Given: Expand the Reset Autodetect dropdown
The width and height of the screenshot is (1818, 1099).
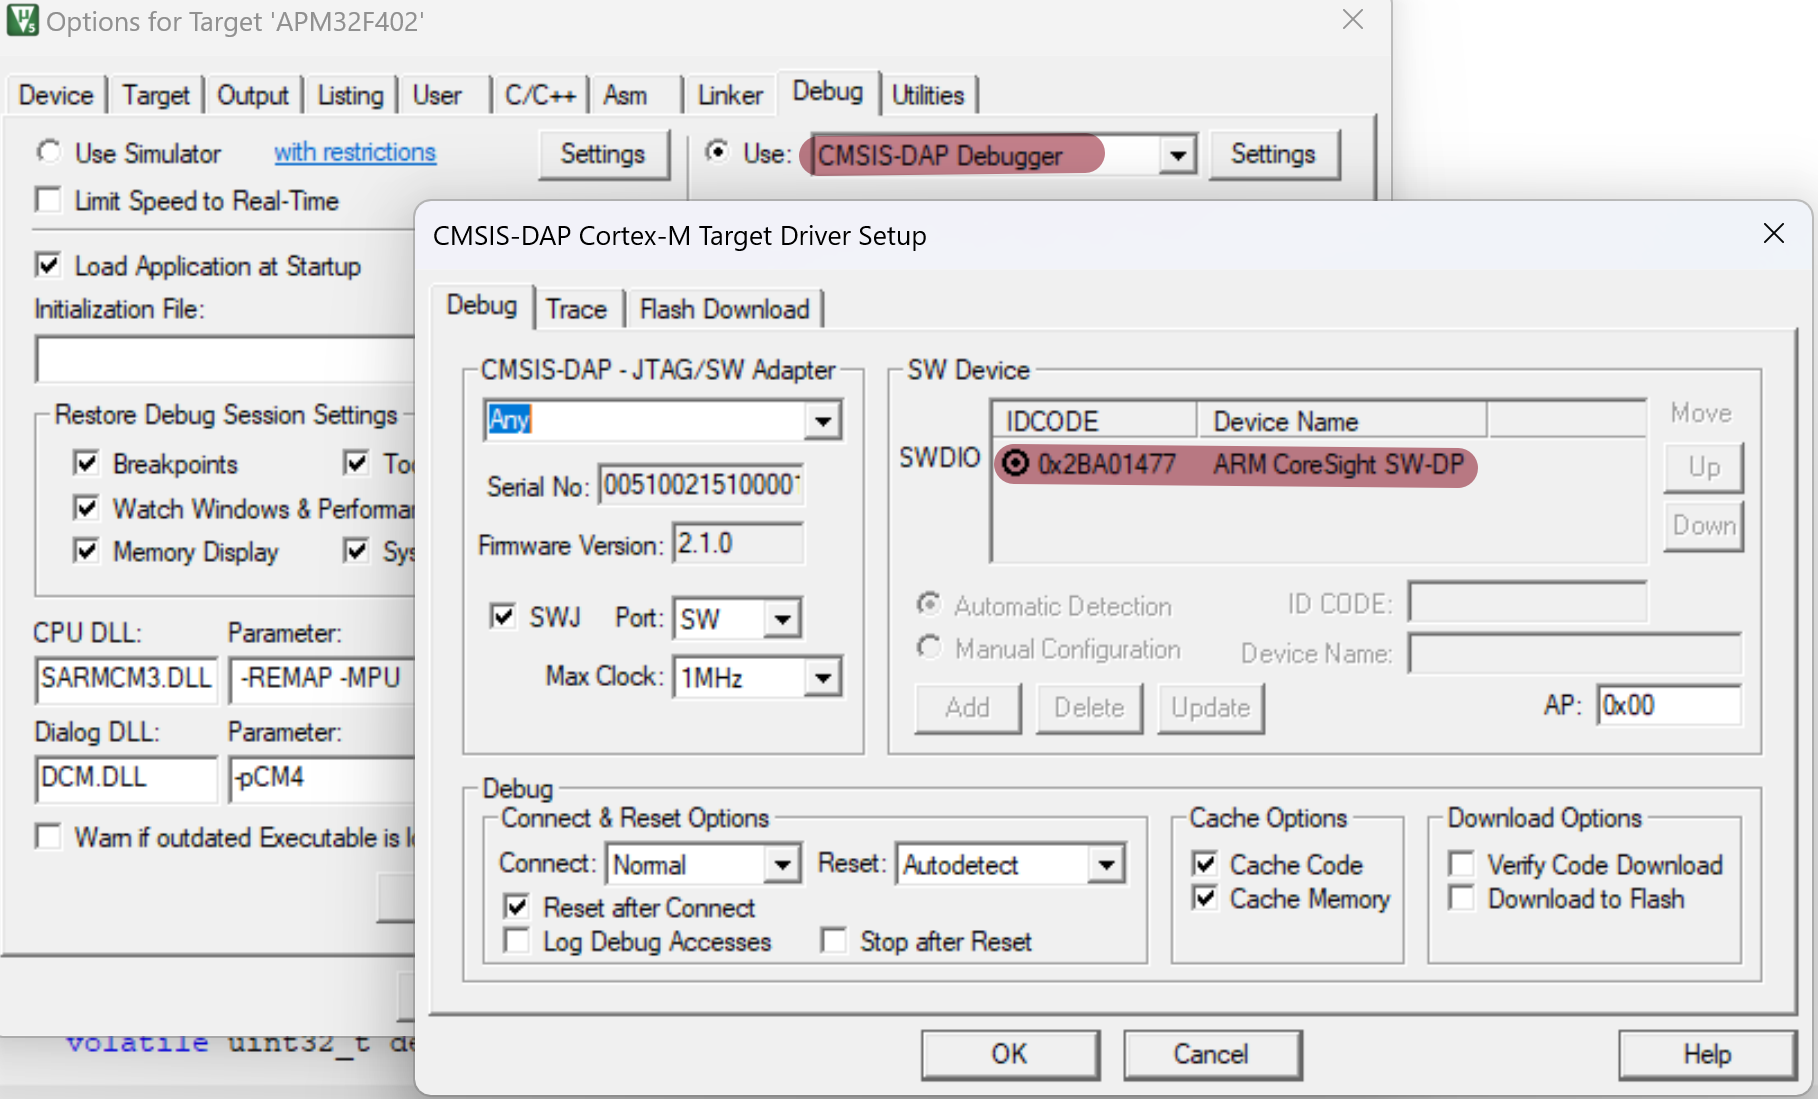Looking at the screenshot, I should pyautogui.click(x=1106, y=864).
